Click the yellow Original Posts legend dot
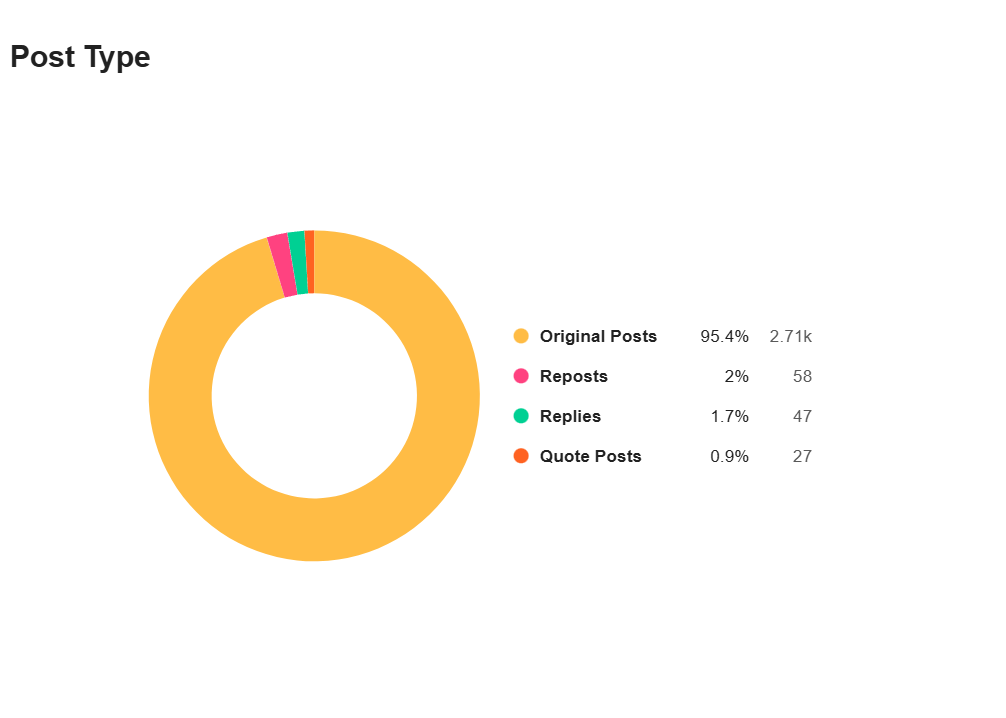The height and width of the screenshot is (718, 1006). [521, 336]
